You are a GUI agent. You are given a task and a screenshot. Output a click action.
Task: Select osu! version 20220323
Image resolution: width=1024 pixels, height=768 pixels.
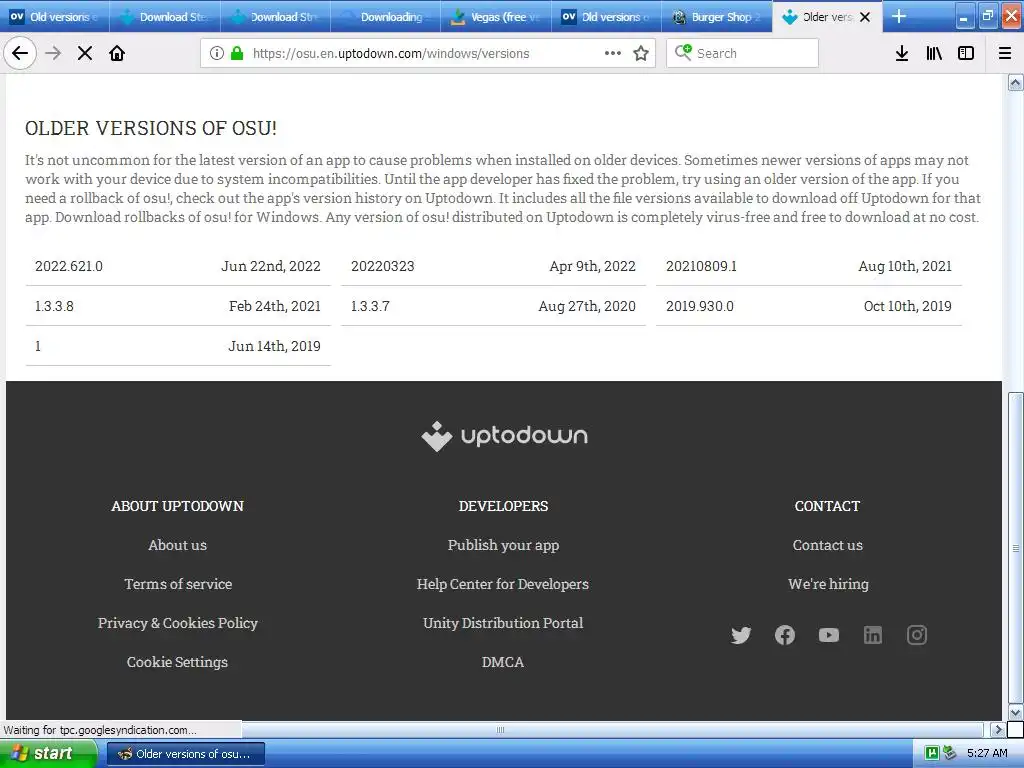493,266
